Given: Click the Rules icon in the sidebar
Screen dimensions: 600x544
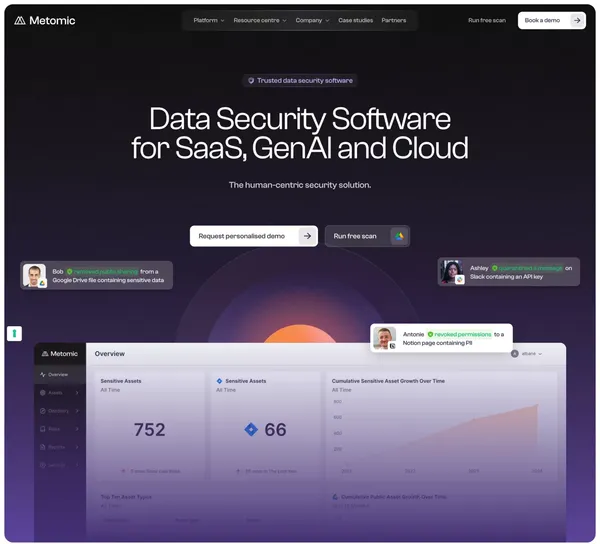Looking at the screenshot, I should (x=43, y=429).
